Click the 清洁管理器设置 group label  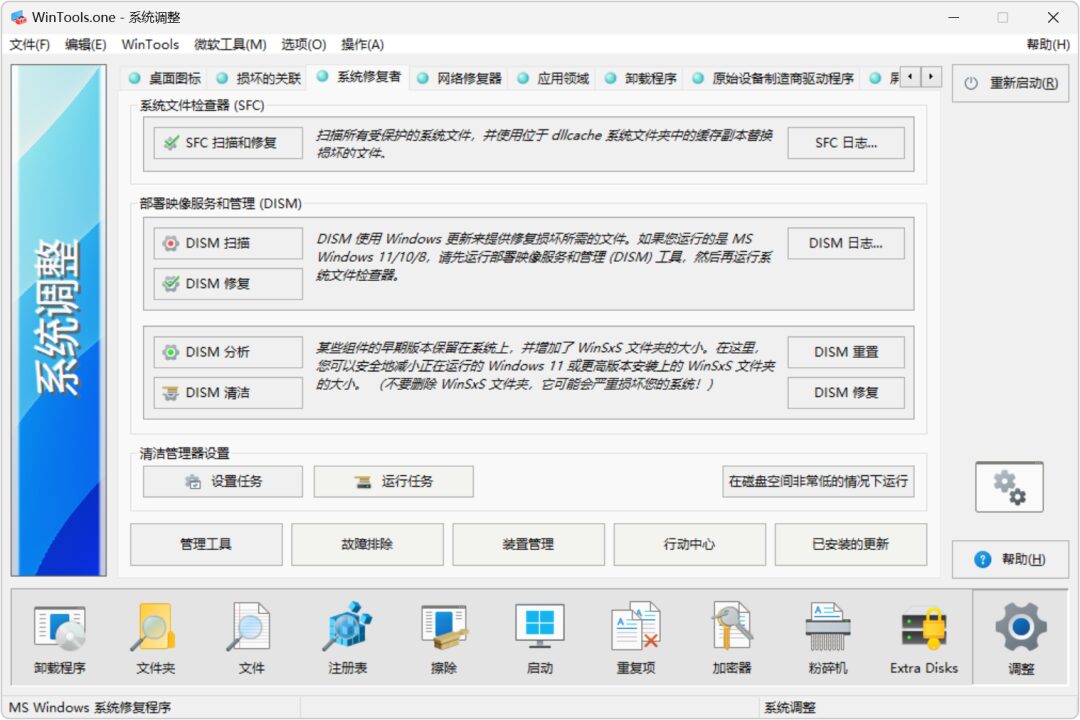point(185,453)
